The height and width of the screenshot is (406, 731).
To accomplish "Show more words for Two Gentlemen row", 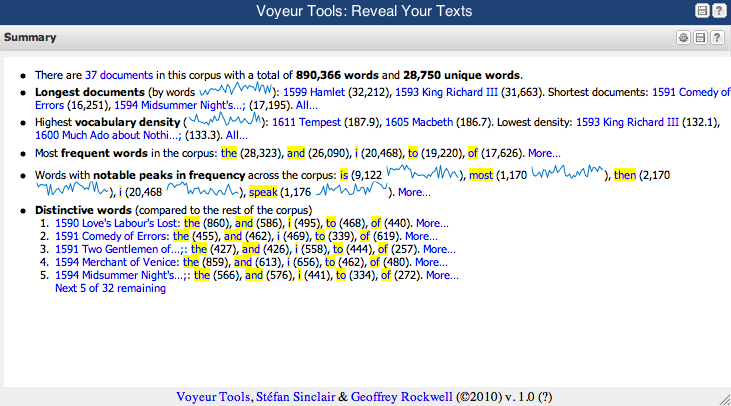I will pos(439,249).
